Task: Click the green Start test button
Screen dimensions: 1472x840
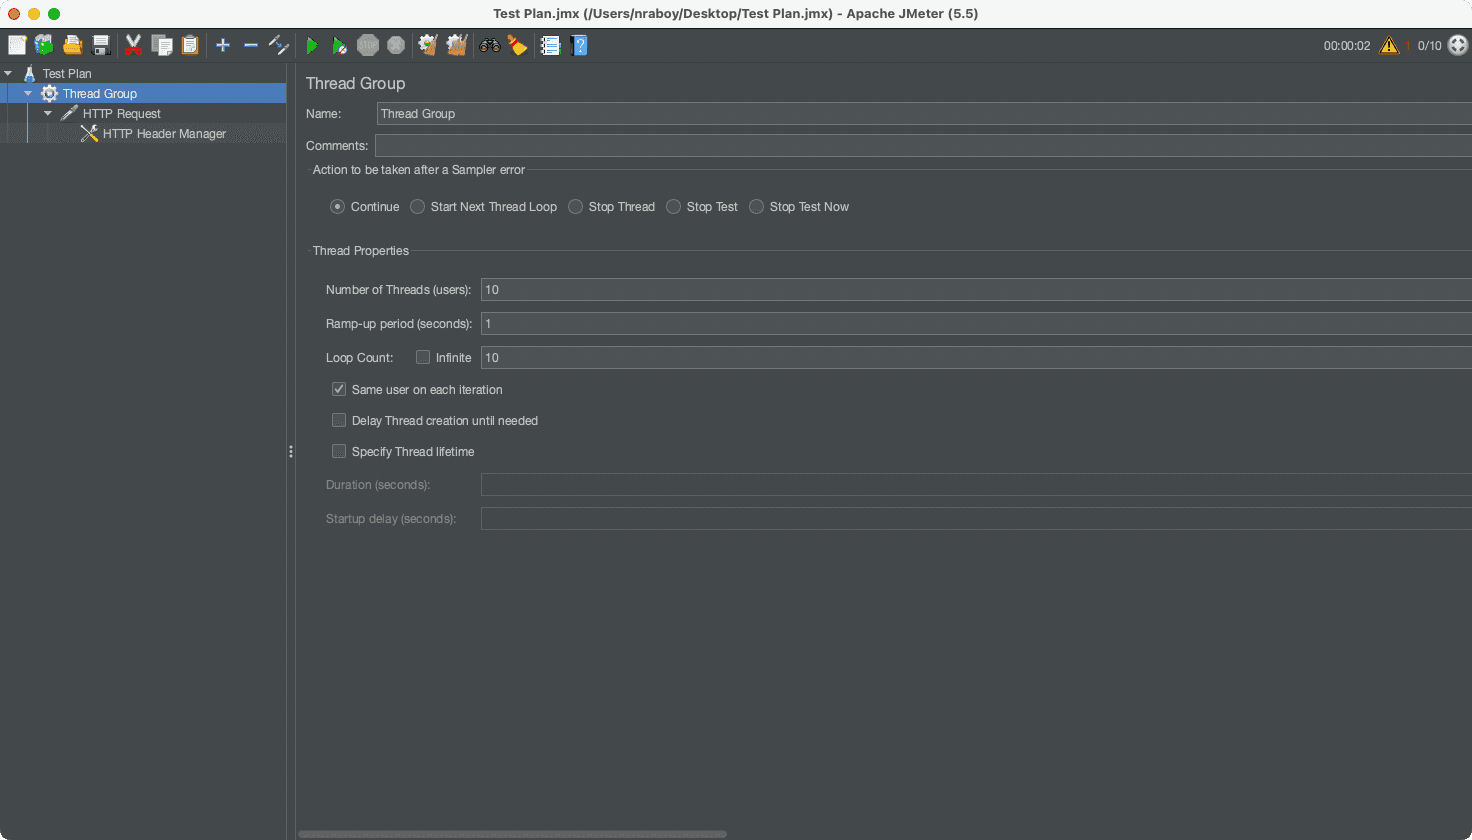Action: [312, 45]
